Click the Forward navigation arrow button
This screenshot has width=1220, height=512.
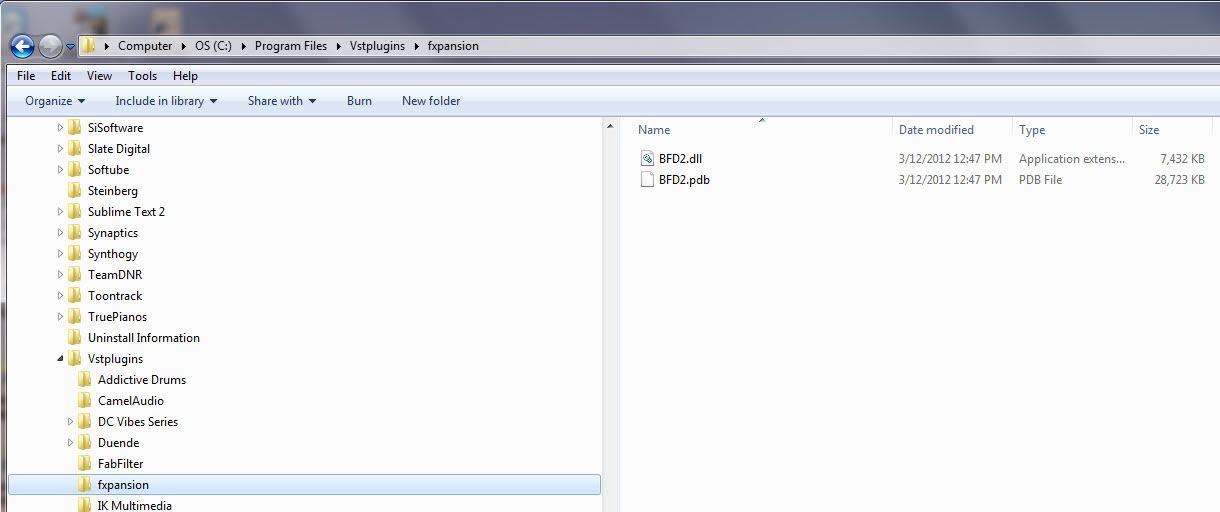pos(50,46)
